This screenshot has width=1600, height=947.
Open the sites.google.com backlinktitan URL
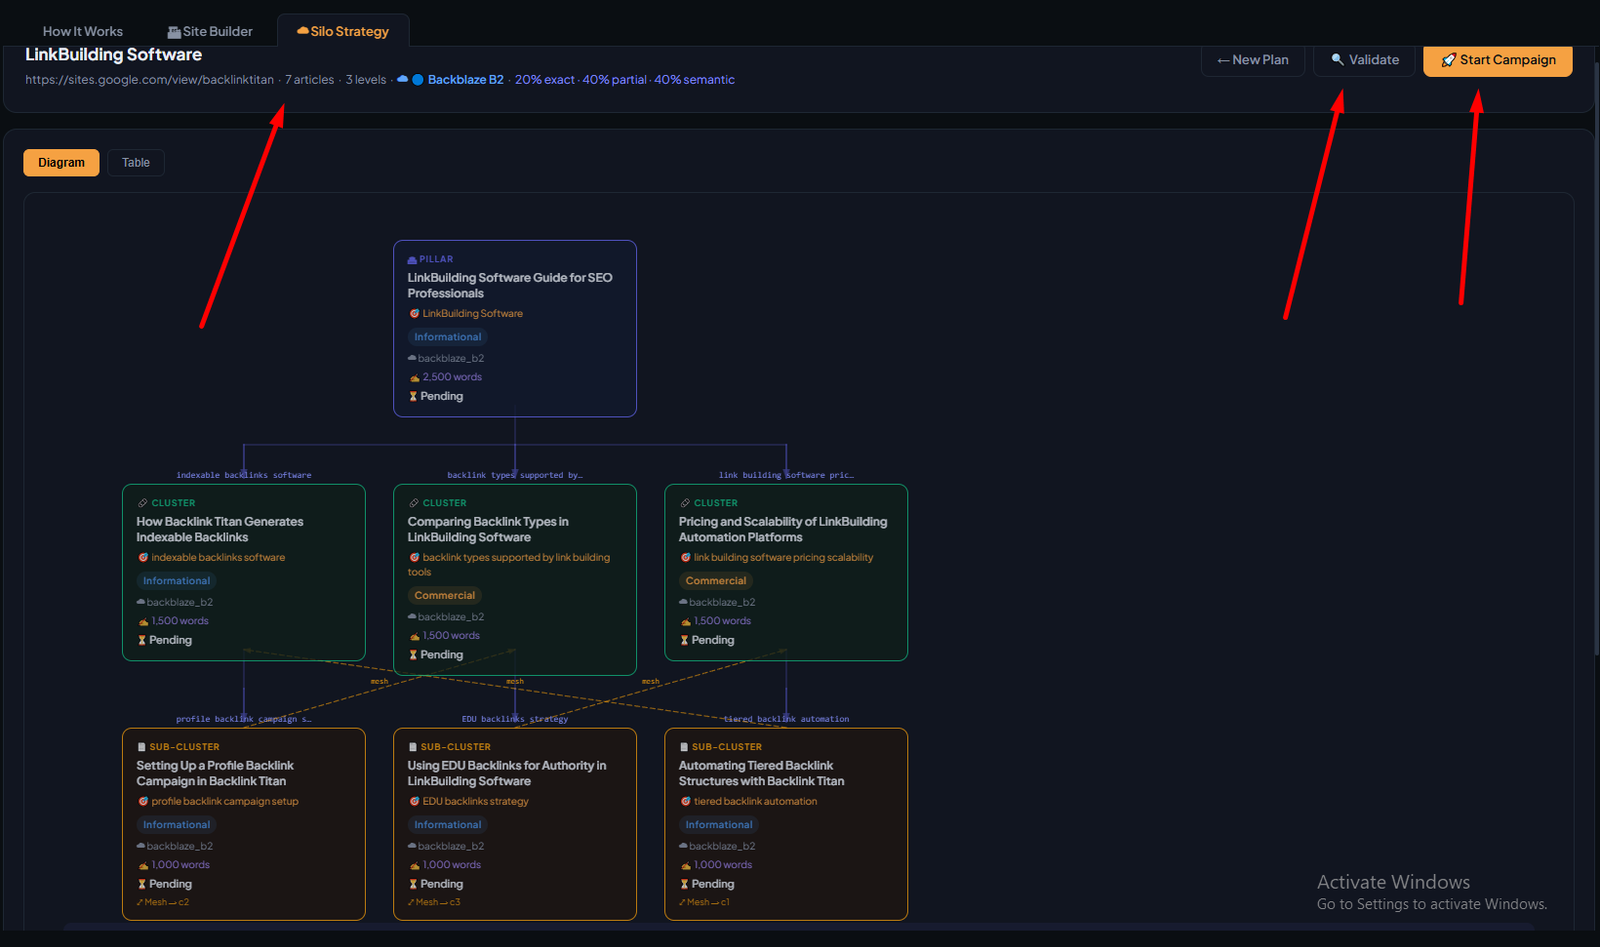pyautogui.click(x=150, y=80)
